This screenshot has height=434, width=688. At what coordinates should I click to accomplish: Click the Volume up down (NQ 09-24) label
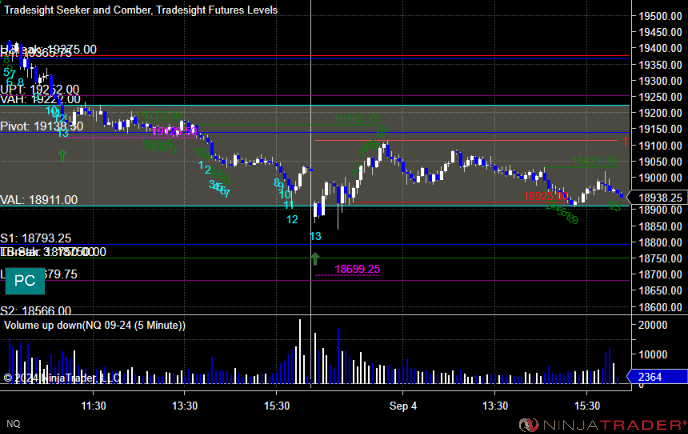[95, 325]
